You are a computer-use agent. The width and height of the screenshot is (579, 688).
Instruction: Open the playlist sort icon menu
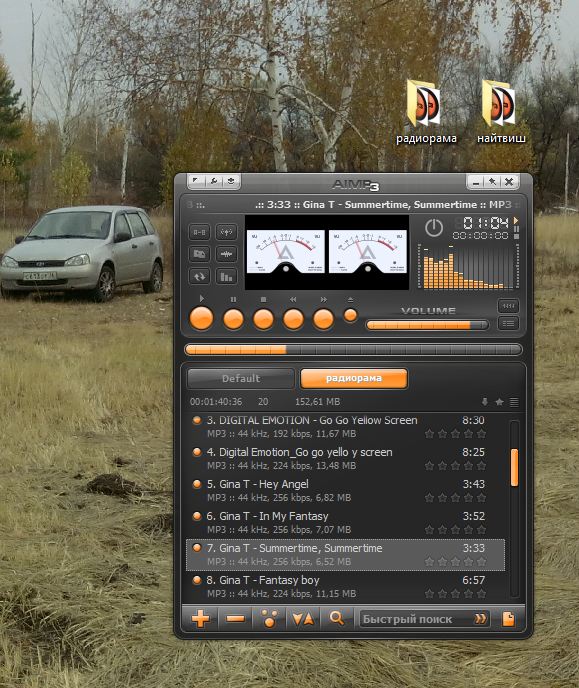[303, 619]
